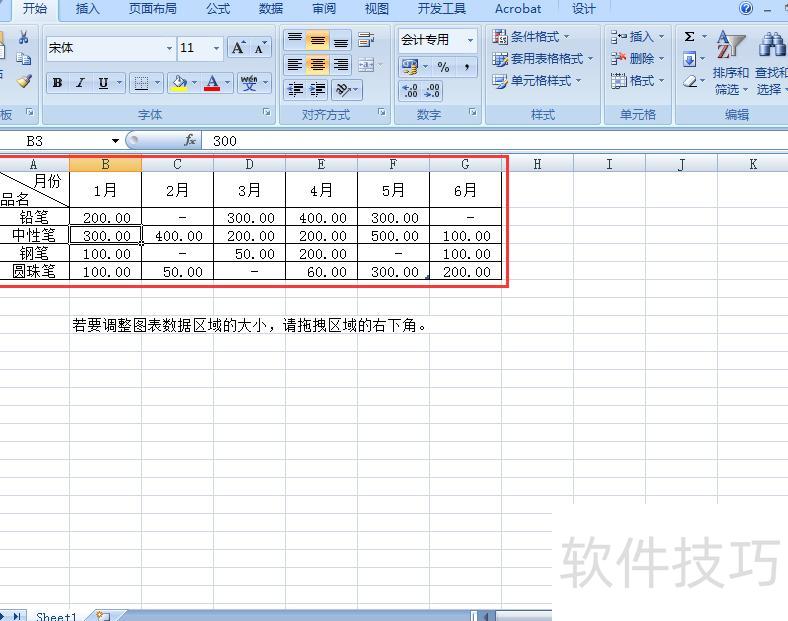788x621 pixels.
Task: Increase decimal places
Action: (410, 90)
